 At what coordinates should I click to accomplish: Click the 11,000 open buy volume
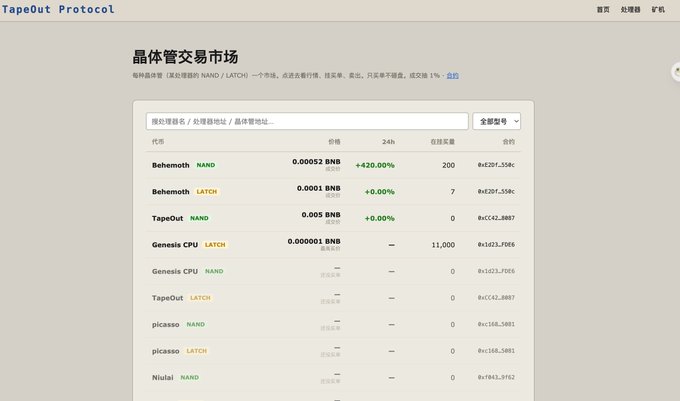coord(443,245)
